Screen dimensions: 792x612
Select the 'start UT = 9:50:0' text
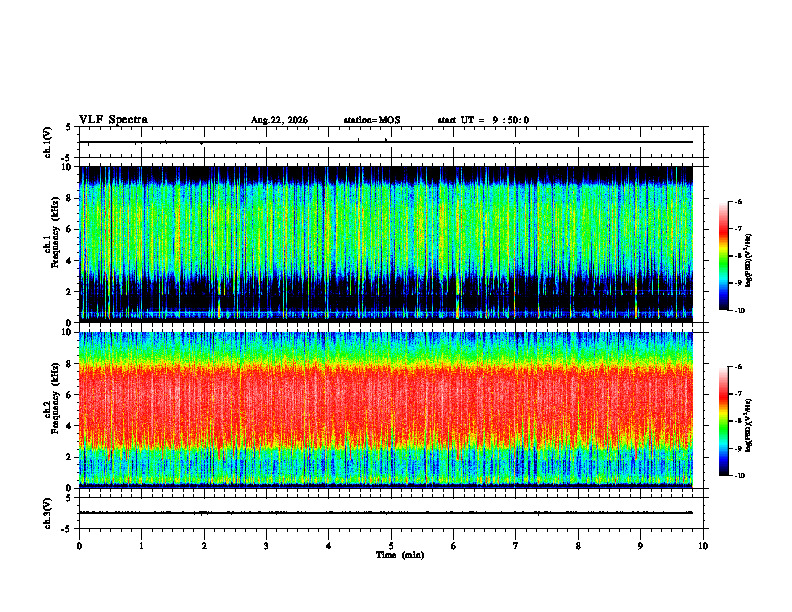pos(483,120)
